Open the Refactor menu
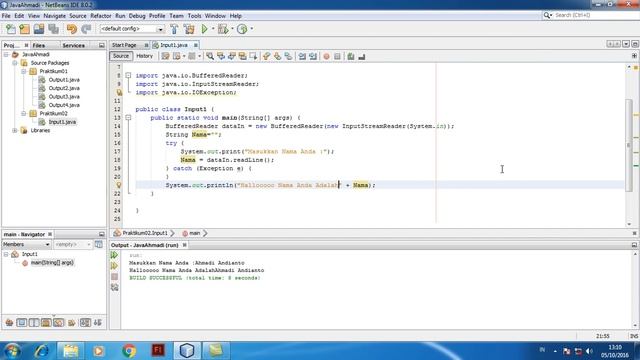Screen dimensions: 640x360 [101, 16]
